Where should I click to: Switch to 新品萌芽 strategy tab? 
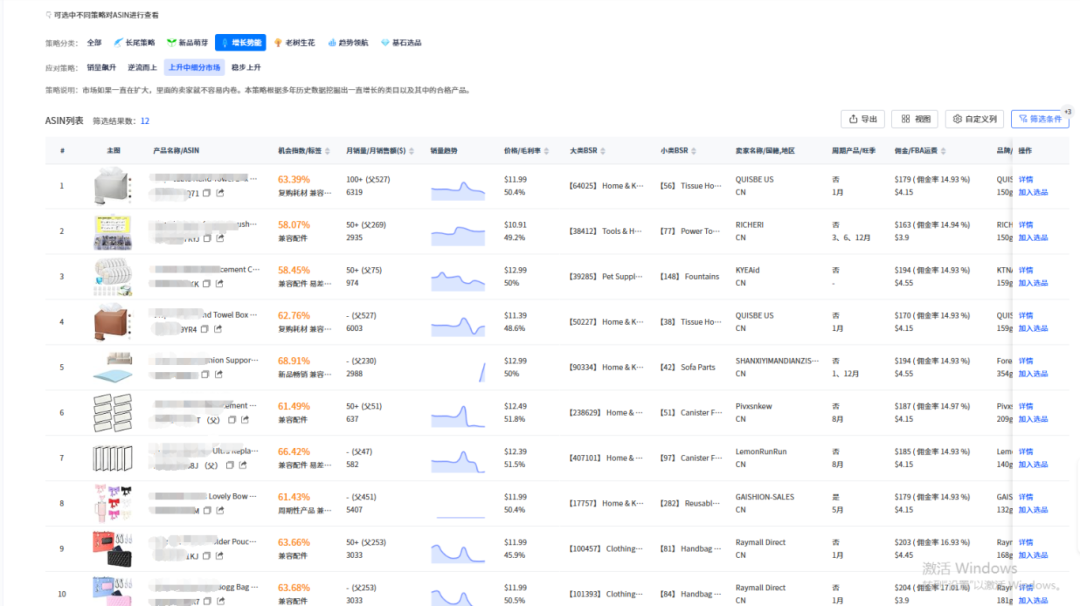pos(187,43)
